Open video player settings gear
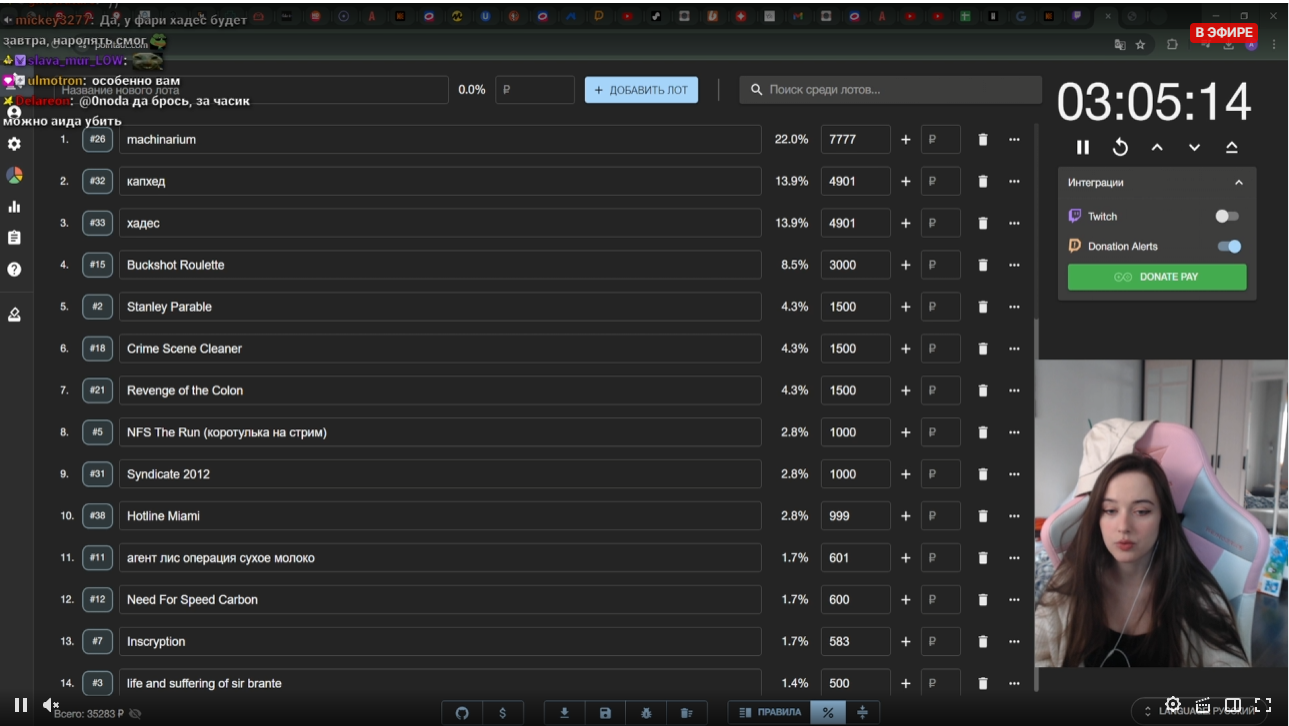The width and height of the screenshot is (1289, 726). point(1173,704)
